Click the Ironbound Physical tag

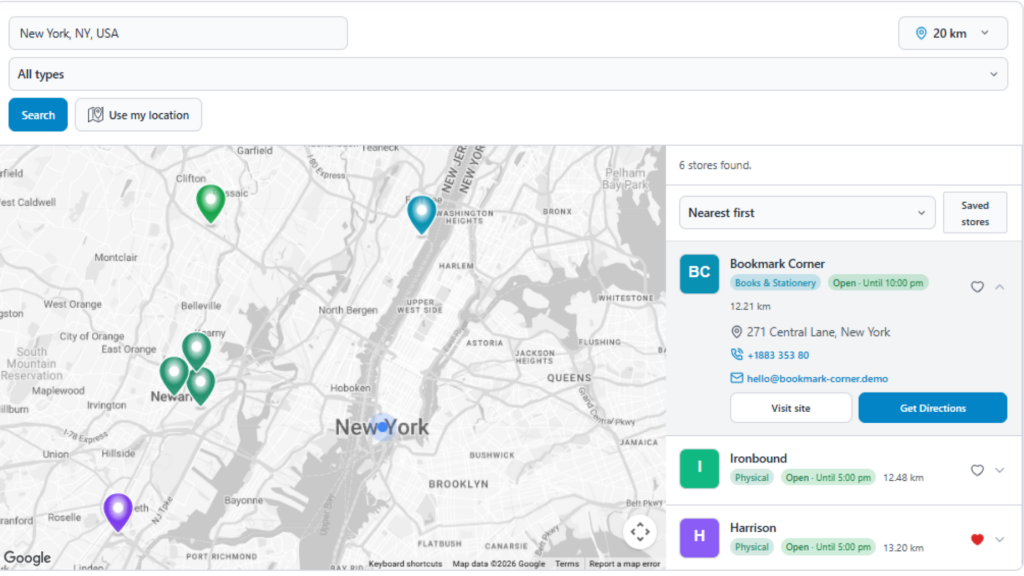tap(752, 477)
